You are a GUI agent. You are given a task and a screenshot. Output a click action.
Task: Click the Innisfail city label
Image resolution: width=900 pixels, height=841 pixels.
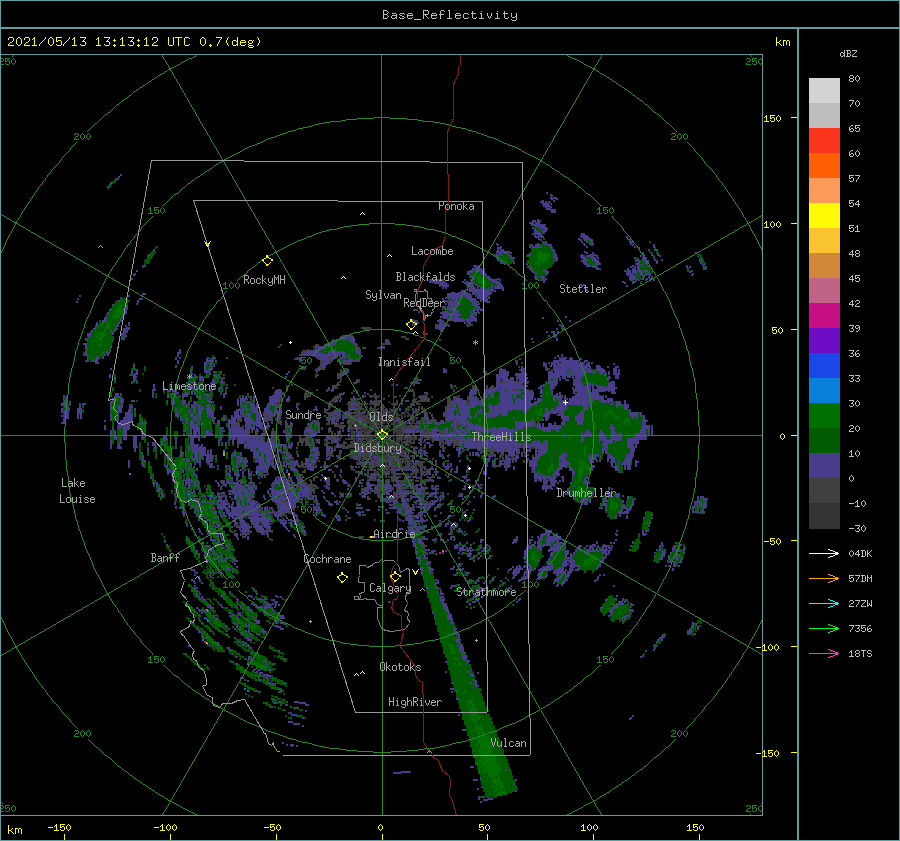point(404,362)
